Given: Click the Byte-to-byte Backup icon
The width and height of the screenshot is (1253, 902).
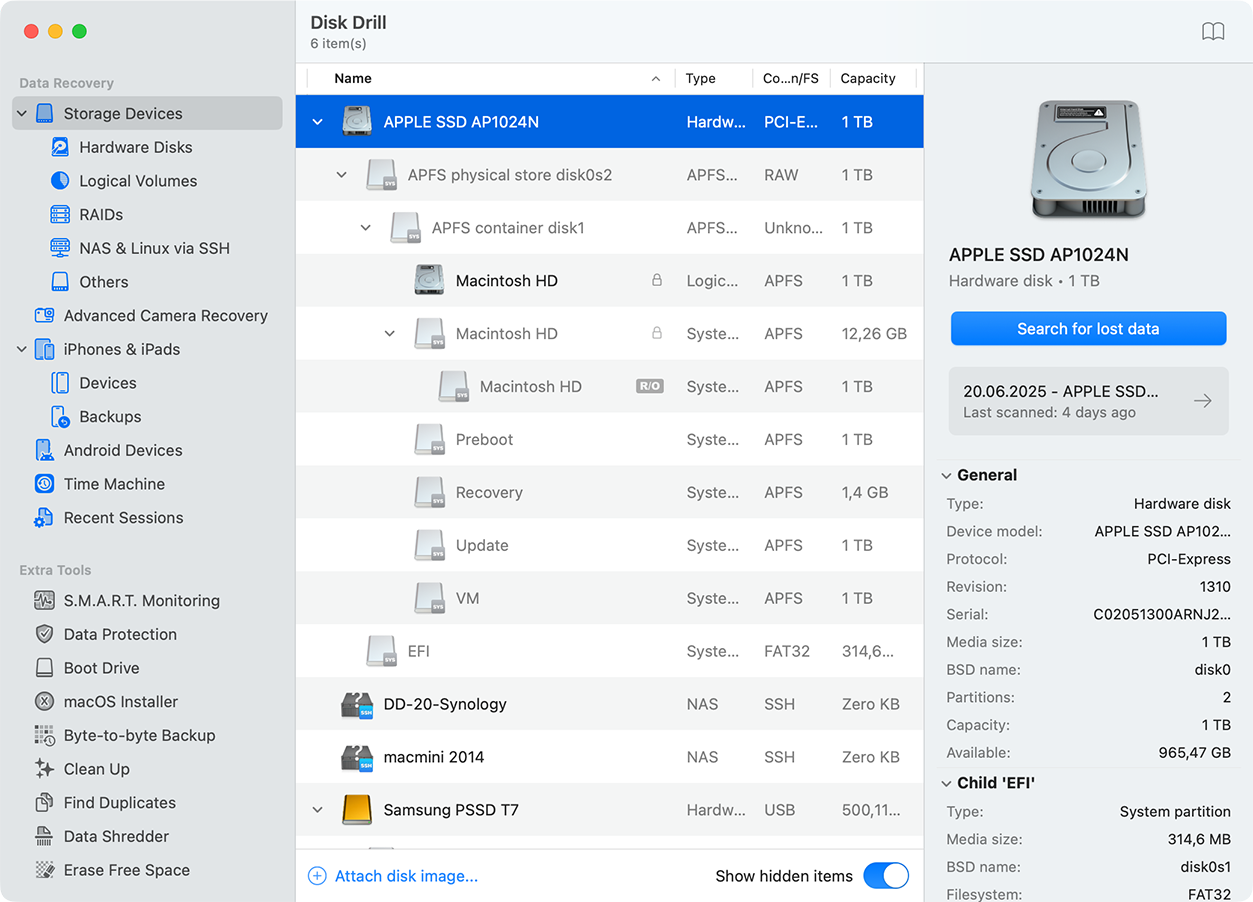Looking at the screenshot, I should click(x=44, y=736).
